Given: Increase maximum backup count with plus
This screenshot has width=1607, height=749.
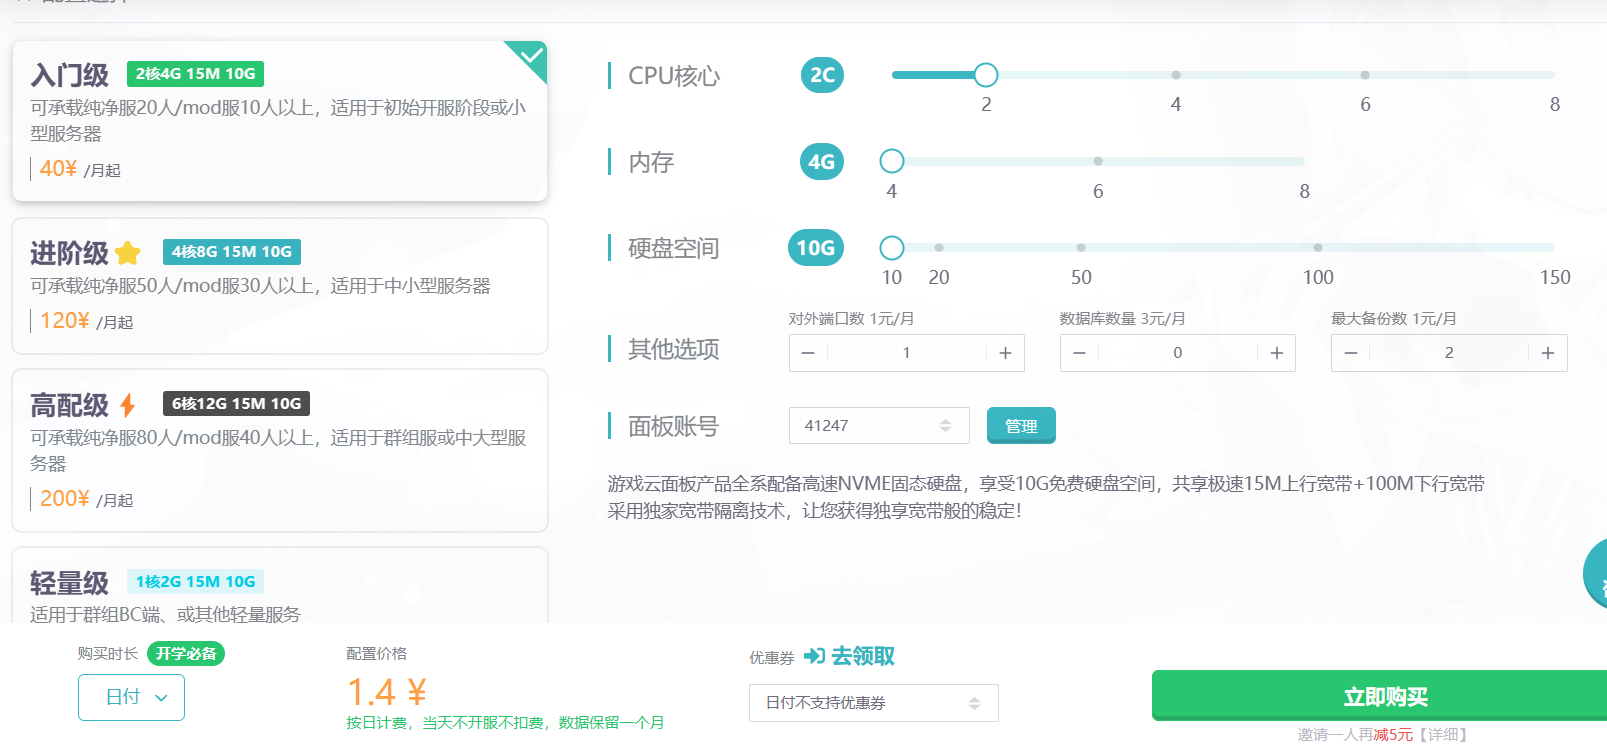Looking at the screenshot, I should pos(1547,353).
